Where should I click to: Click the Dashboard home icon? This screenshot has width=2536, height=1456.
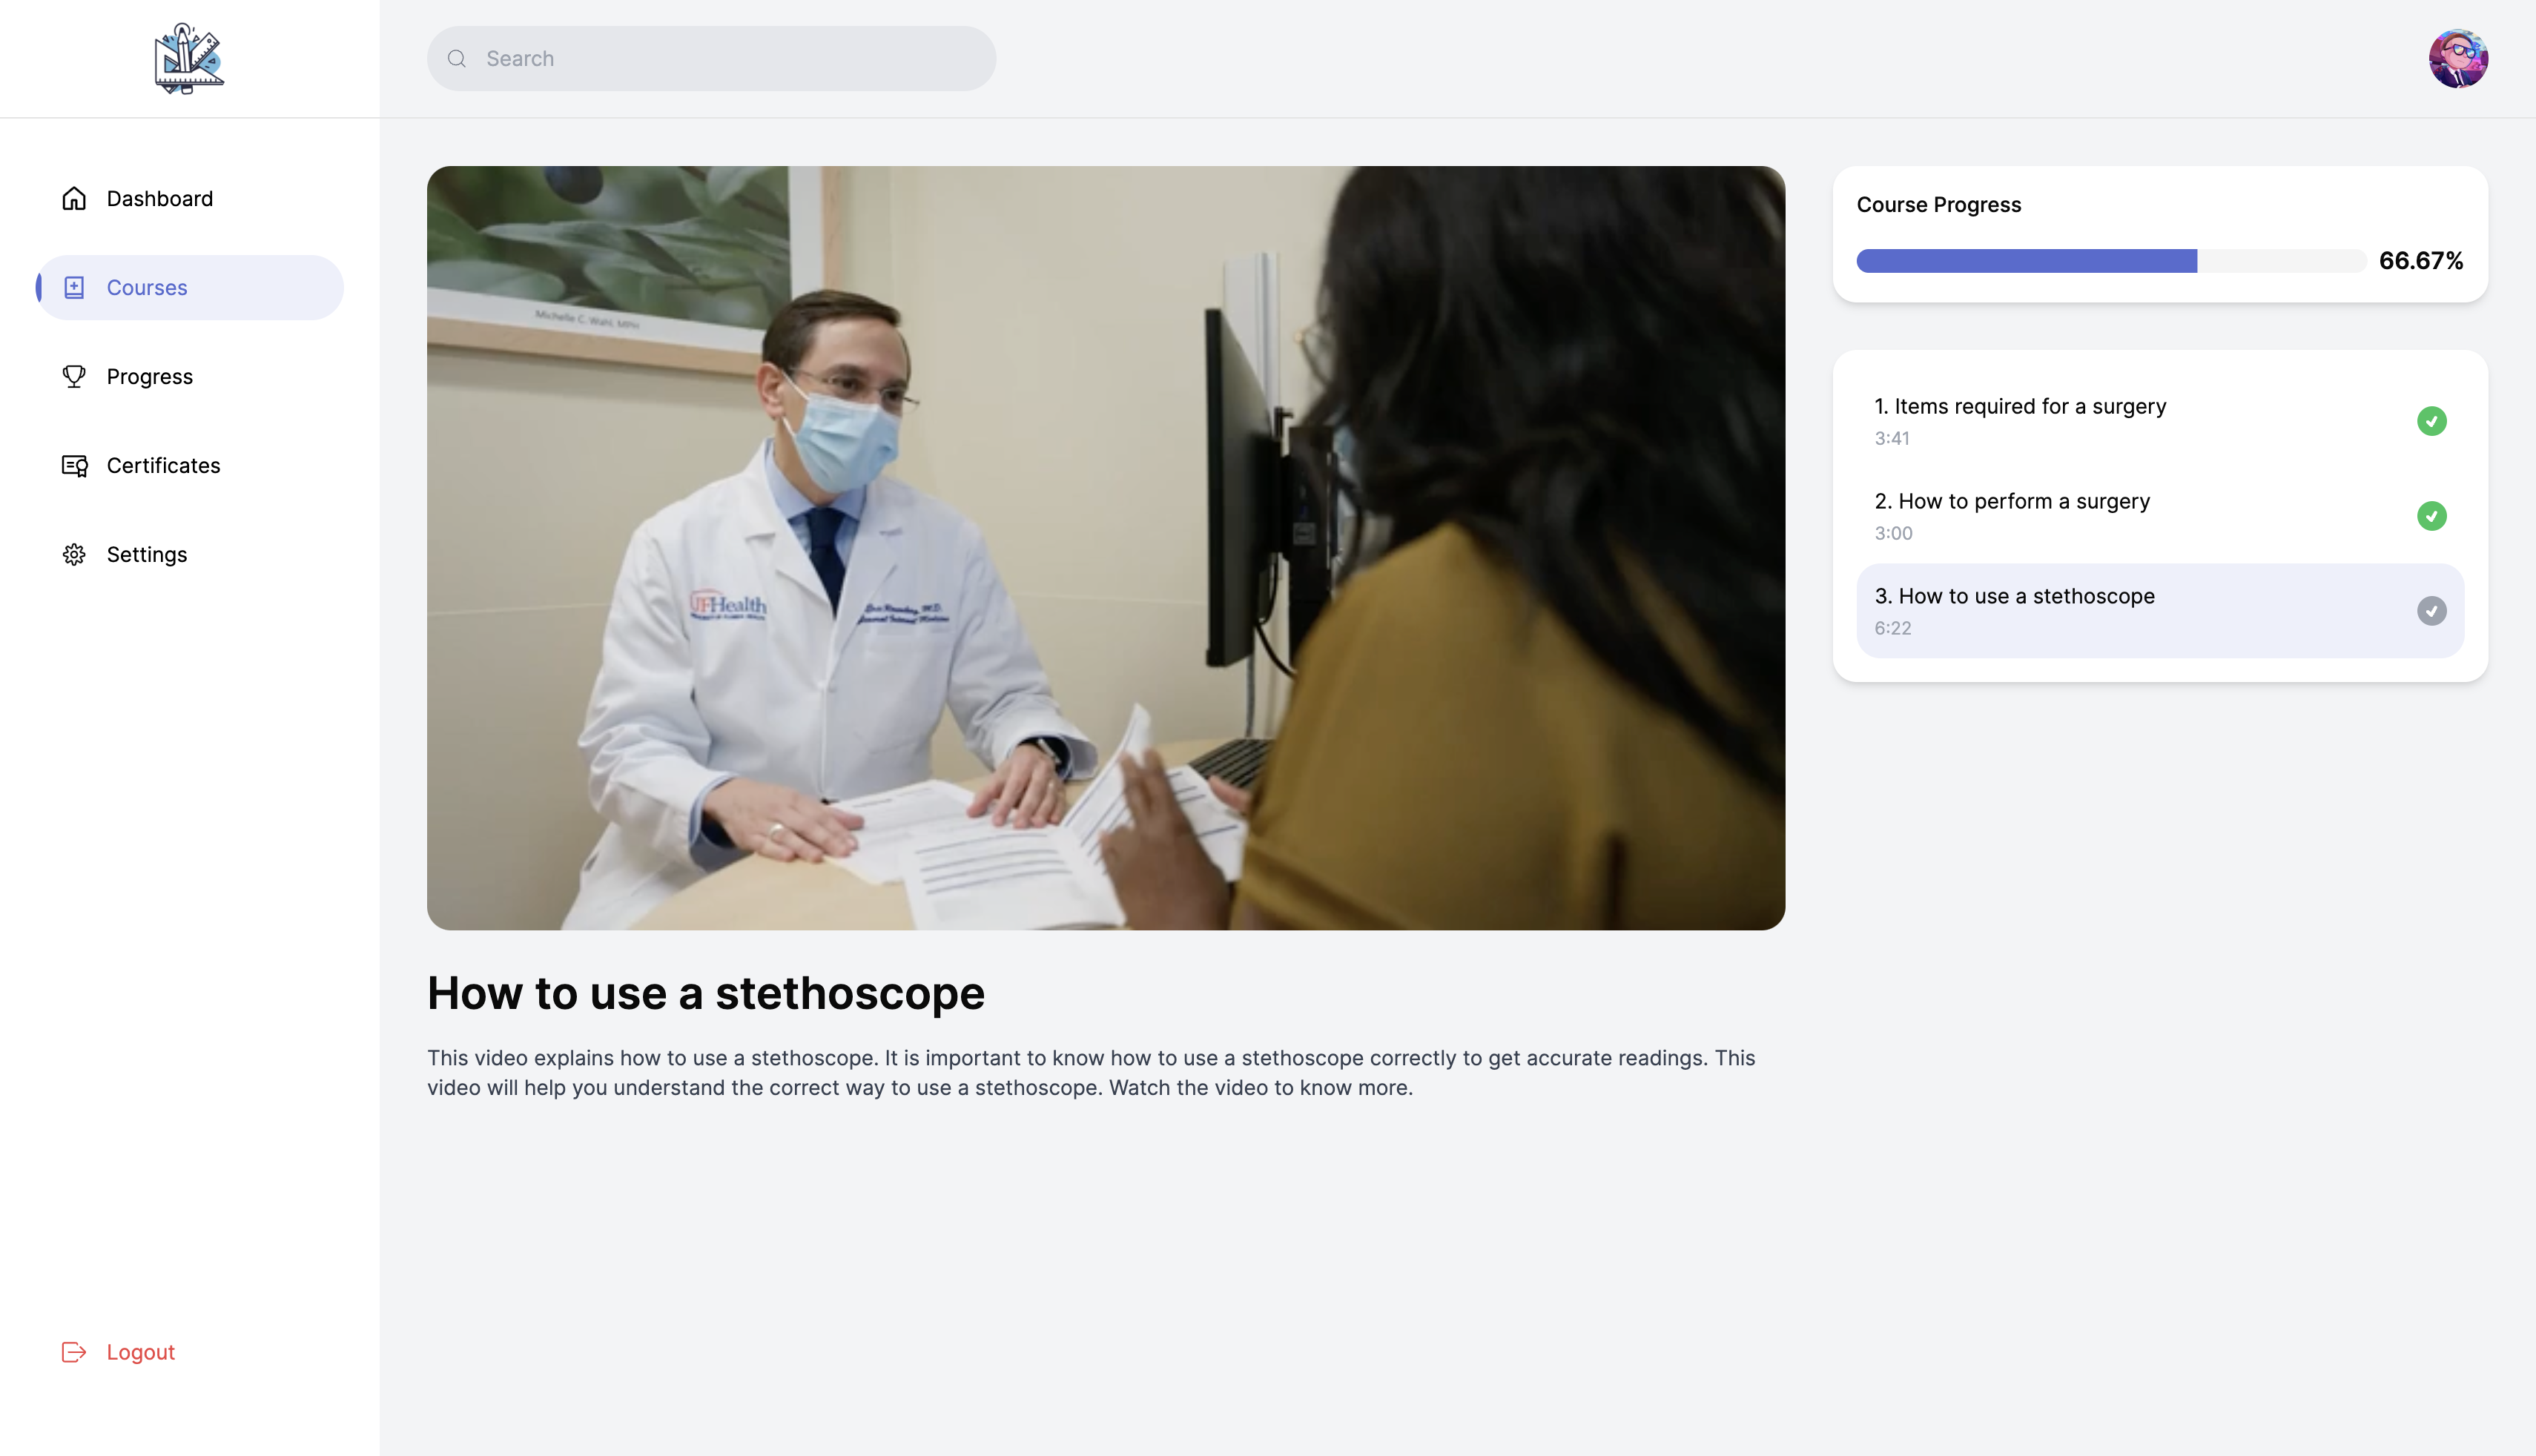point(74,198)
